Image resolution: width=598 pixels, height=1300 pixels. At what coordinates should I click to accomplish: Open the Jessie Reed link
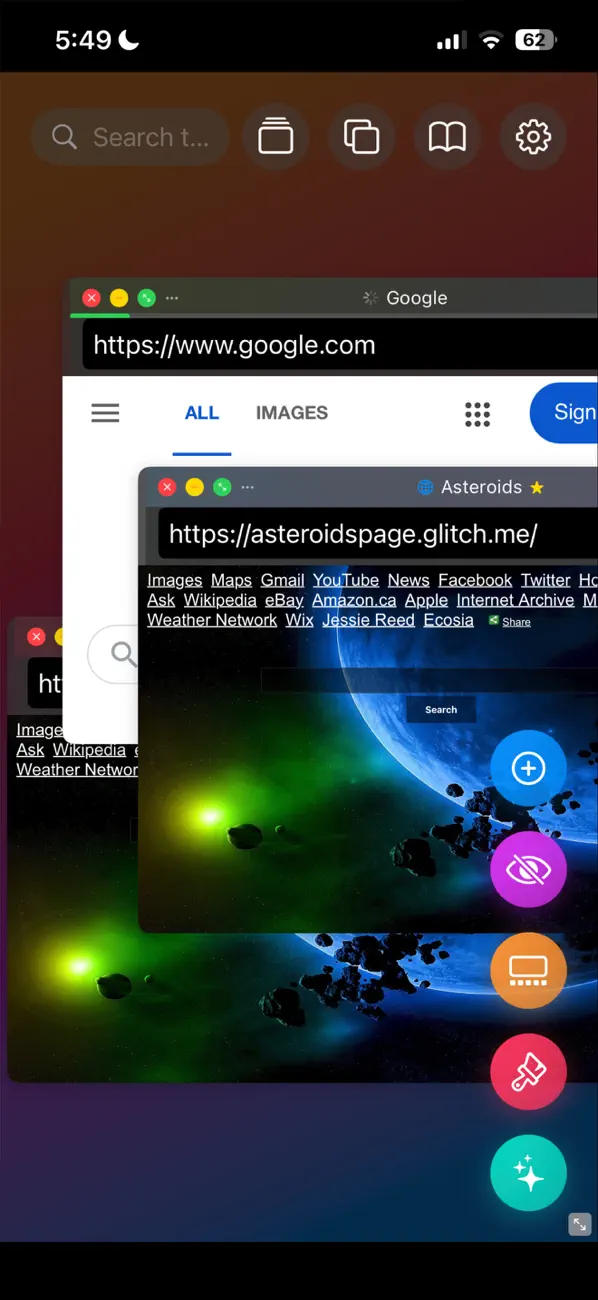tap(368, 620)
